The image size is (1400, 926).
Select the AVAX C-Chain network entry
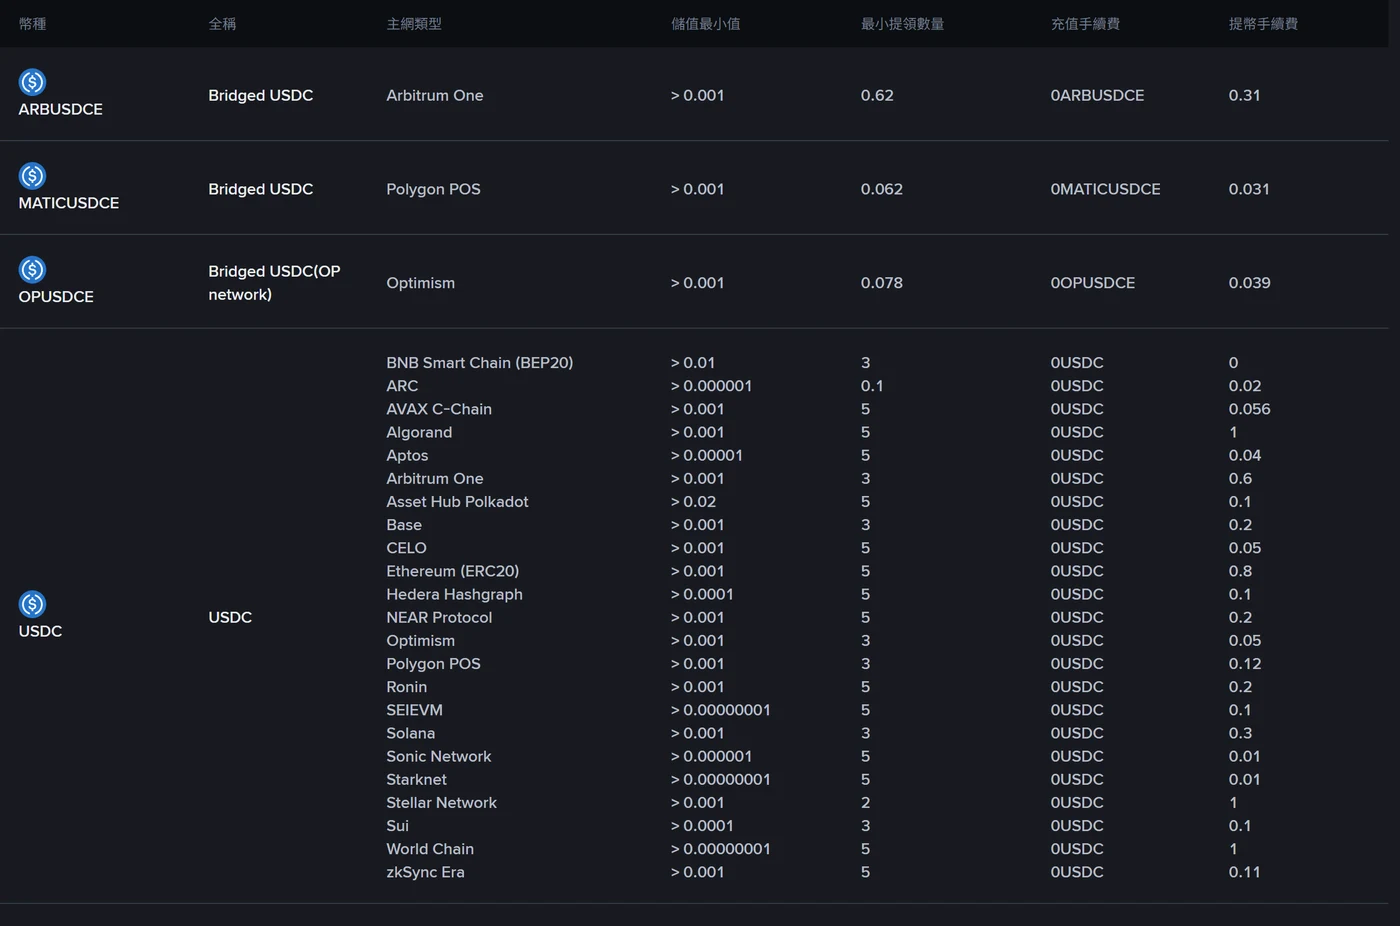439,409
